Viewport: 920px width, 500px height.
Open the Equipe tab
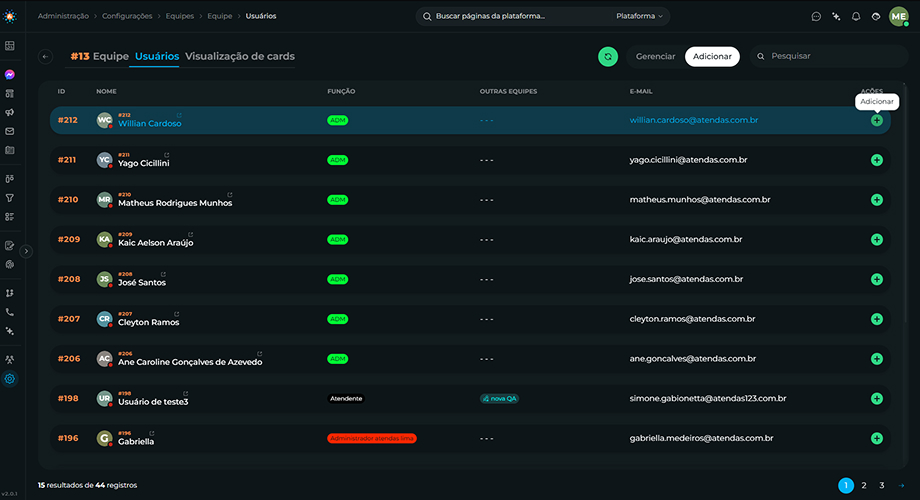point(99,56)
